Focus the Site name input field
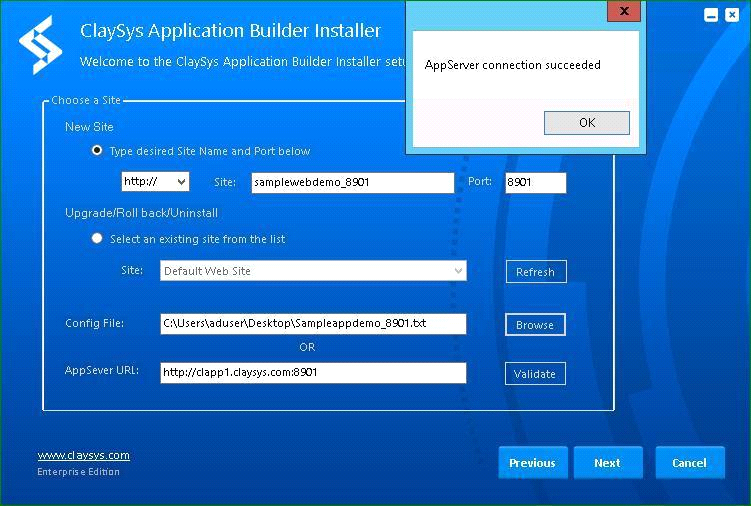This screenshot has width=751, height=506. pyautogui.click(x=353, y=183)
